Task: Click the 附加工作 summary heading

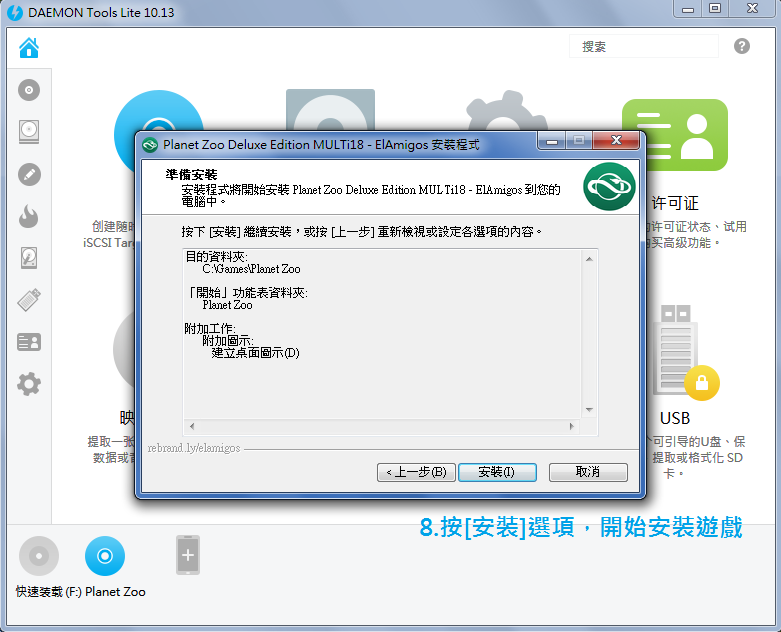Action: click(x=210, y=329)
